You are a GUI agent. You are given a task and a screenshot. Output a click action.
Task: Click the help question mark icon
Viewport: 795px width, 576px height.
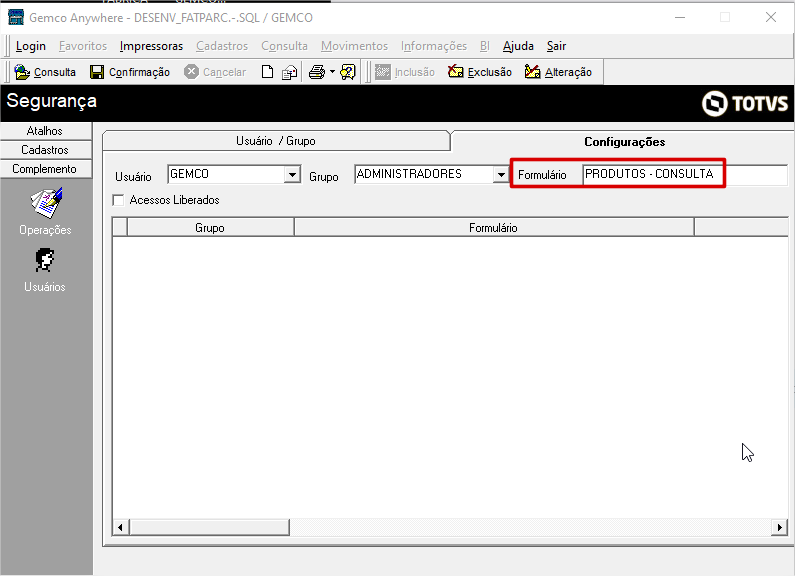(x=348, y=72)
